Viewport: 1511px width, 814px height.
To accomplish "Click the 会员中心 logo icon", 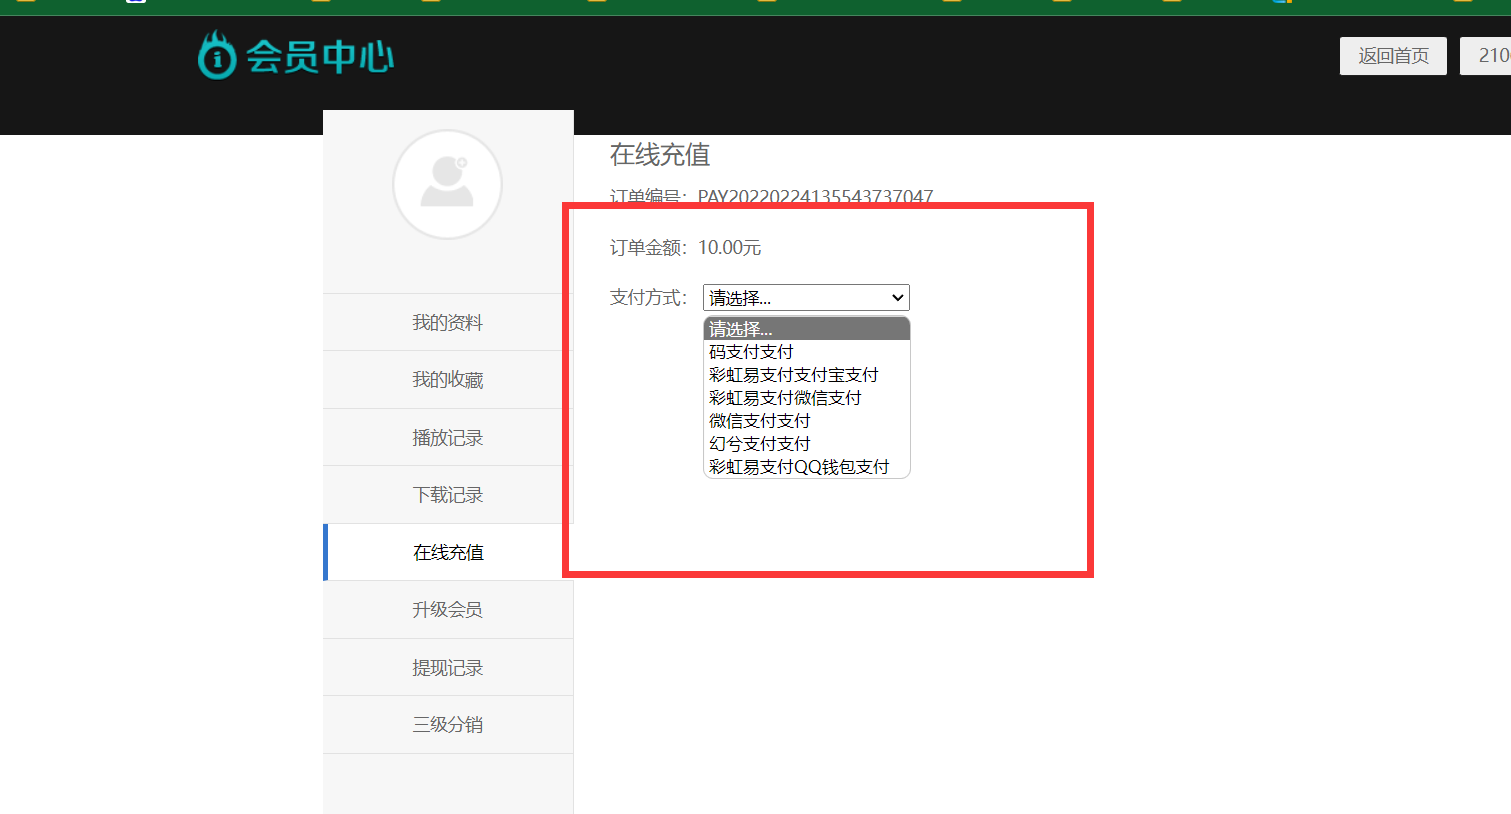I will 216,55.
